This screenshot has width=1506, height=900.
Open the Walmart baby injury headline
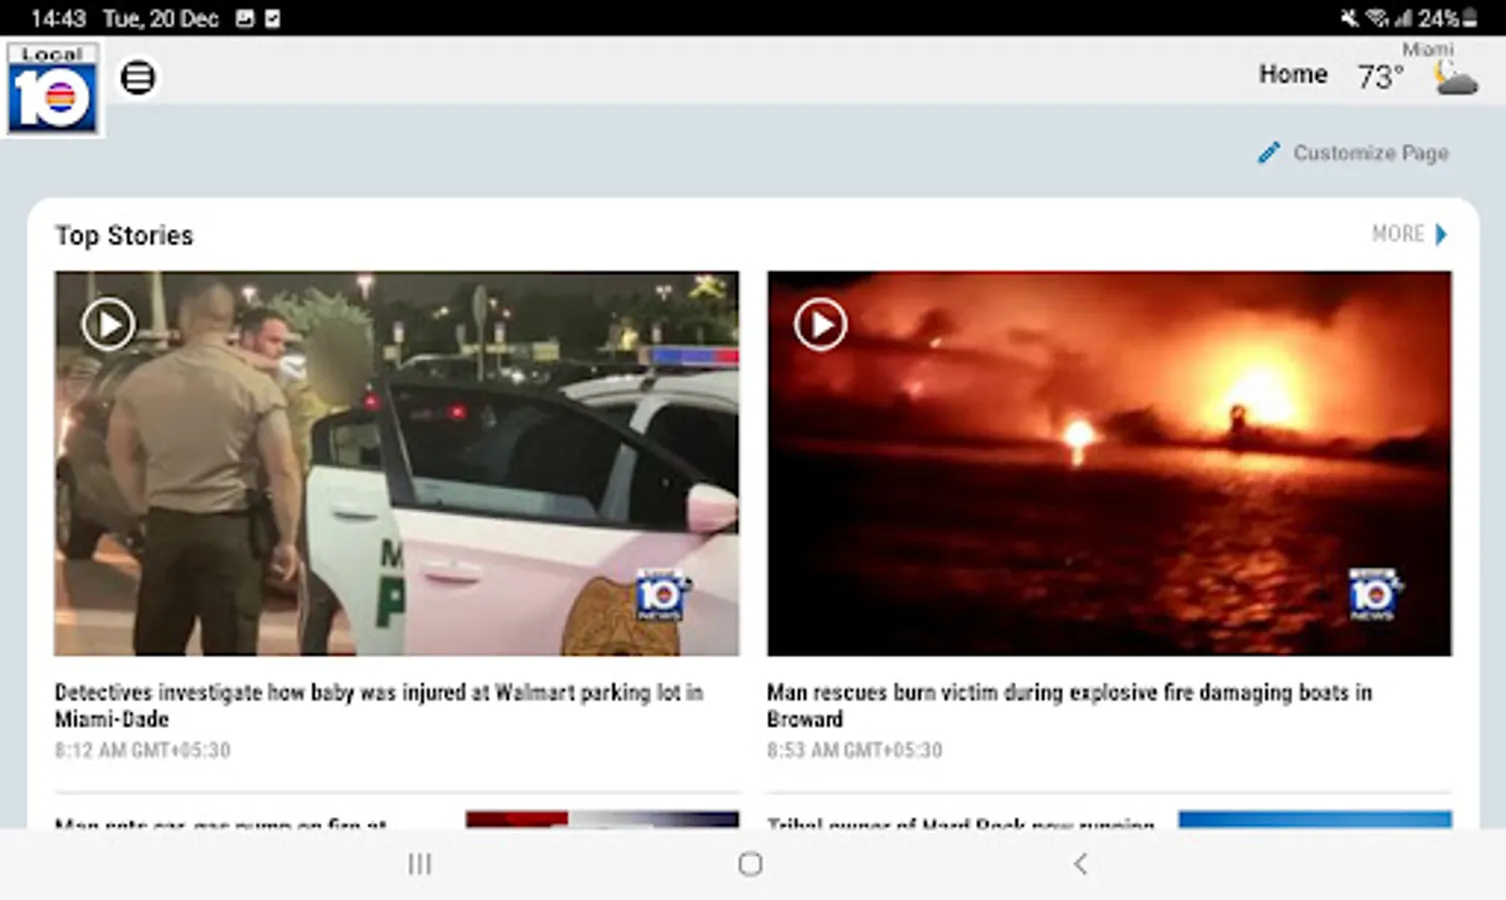pyautogui.click(x=380, y=705)
